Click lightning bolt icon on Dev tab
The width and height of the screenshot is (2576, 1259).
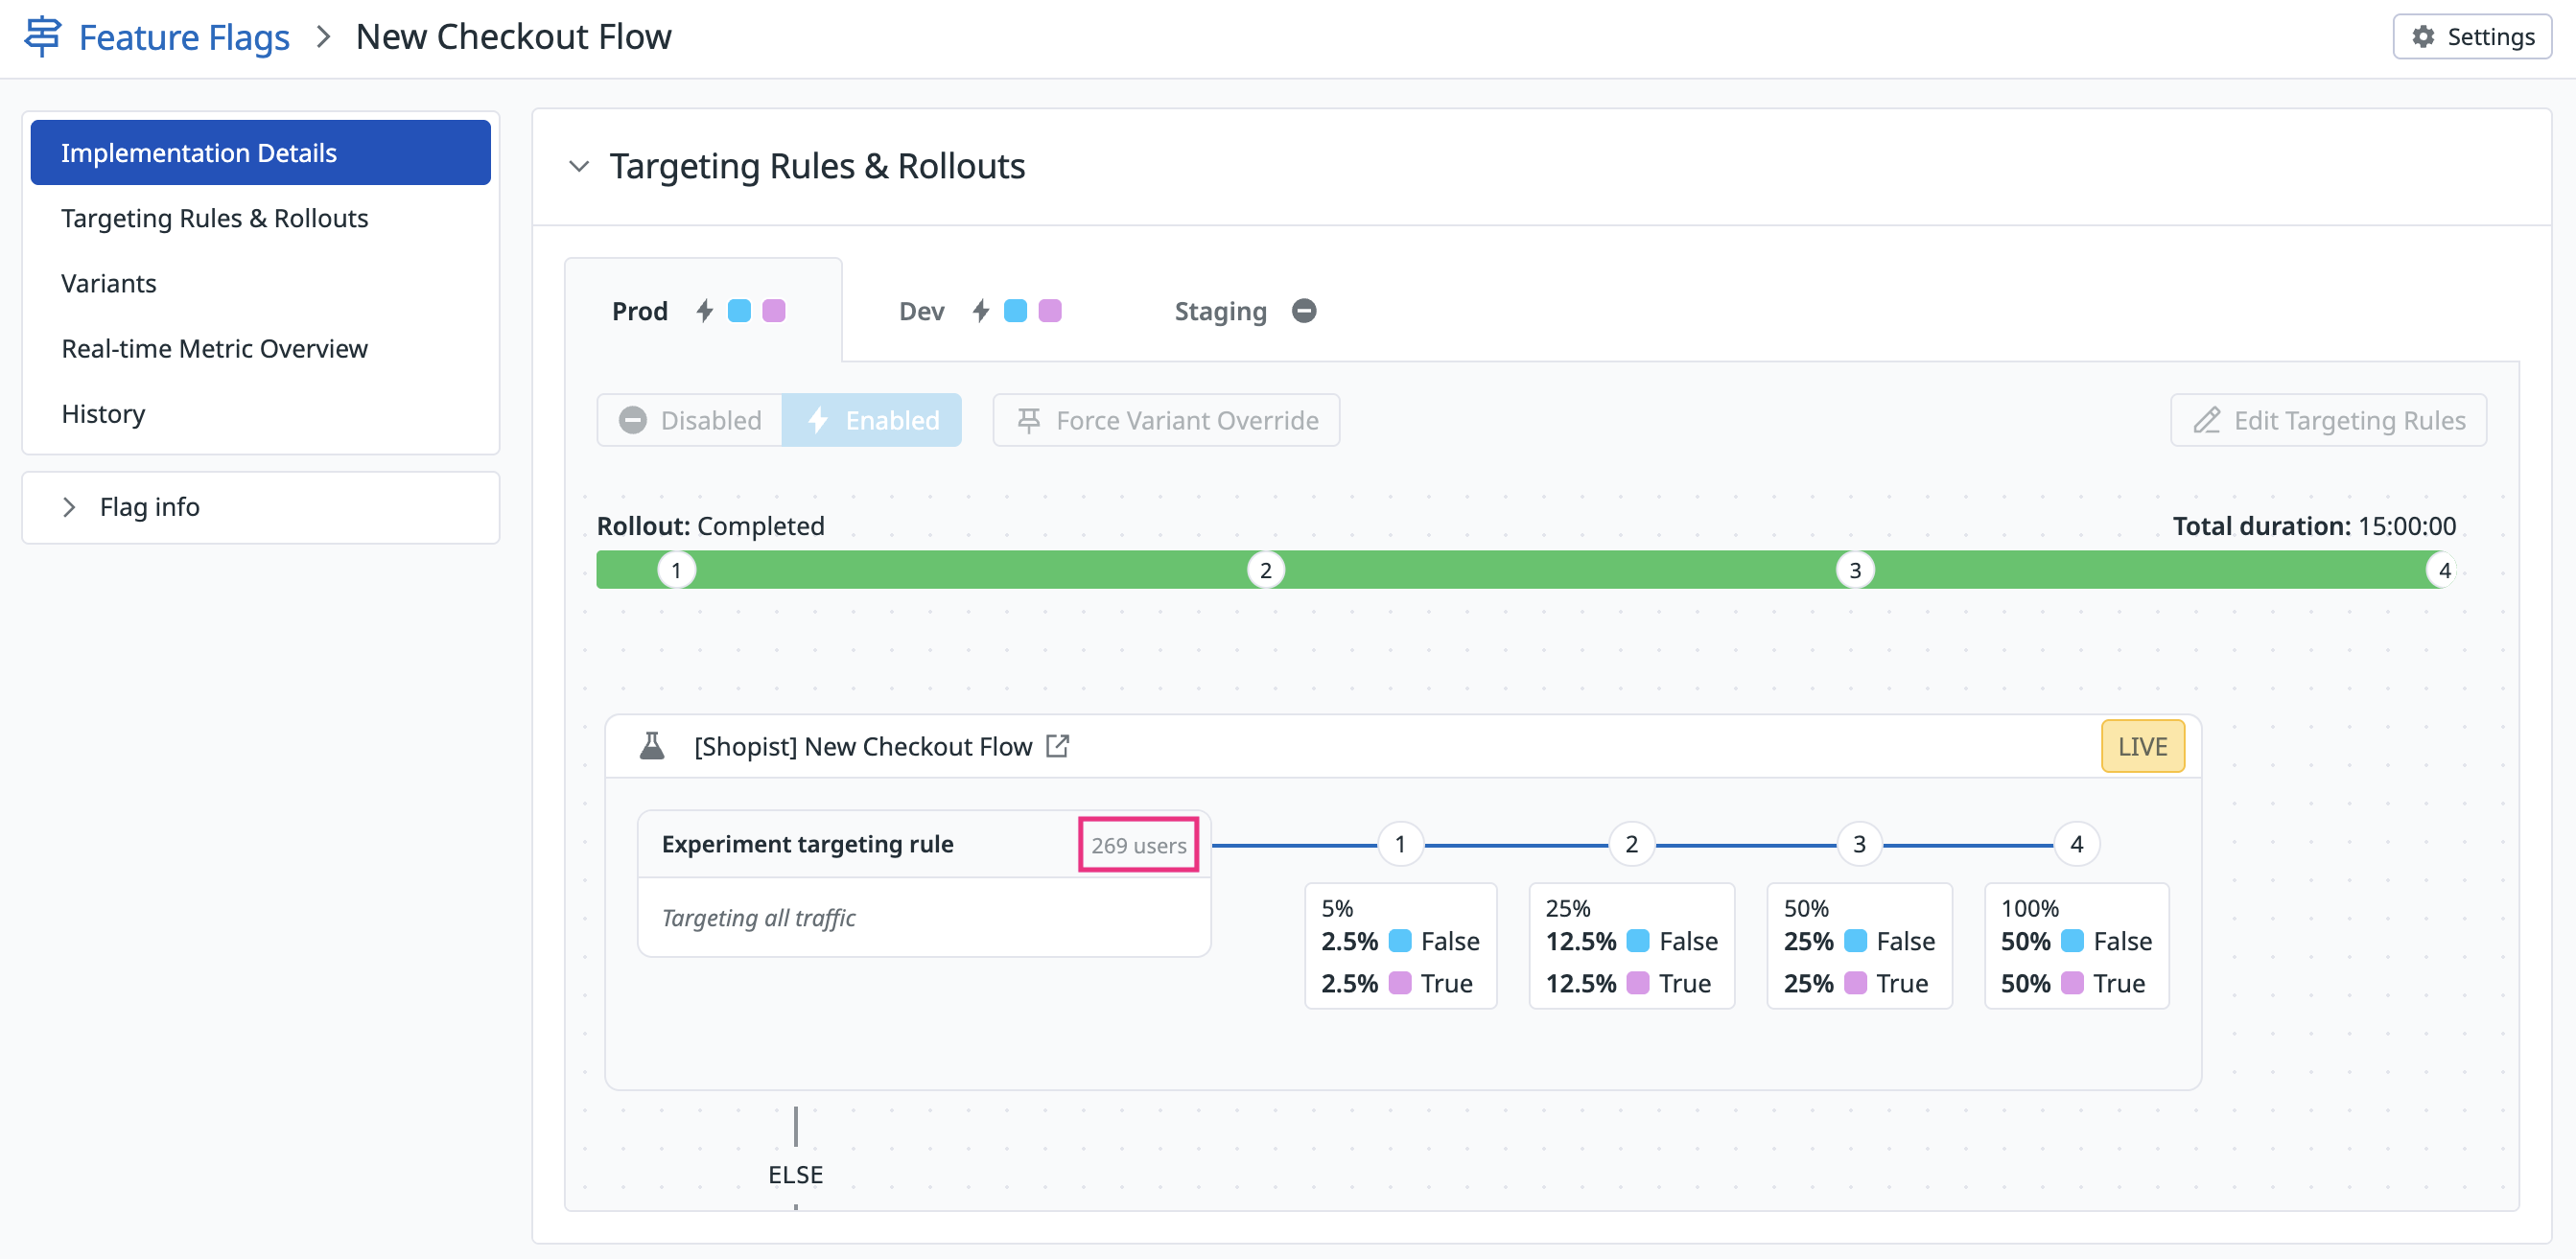coord(981,311)
